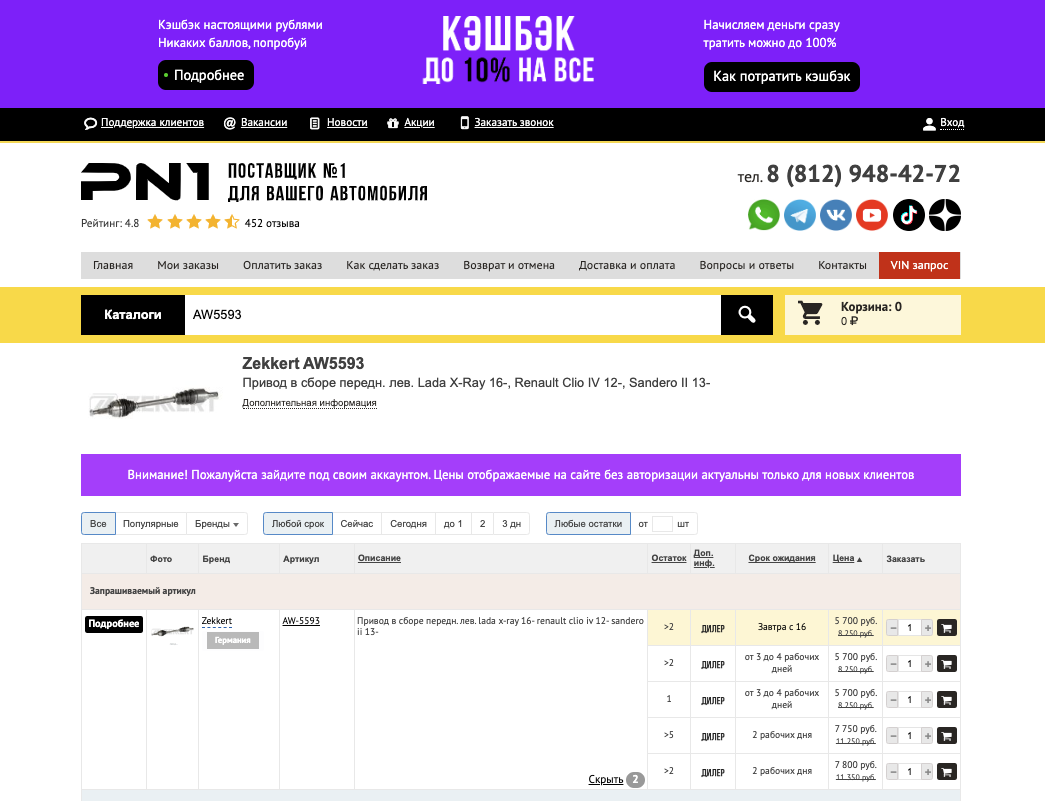
Task: Click the minimum stock quantity field
Action: [x=662, y=524]
